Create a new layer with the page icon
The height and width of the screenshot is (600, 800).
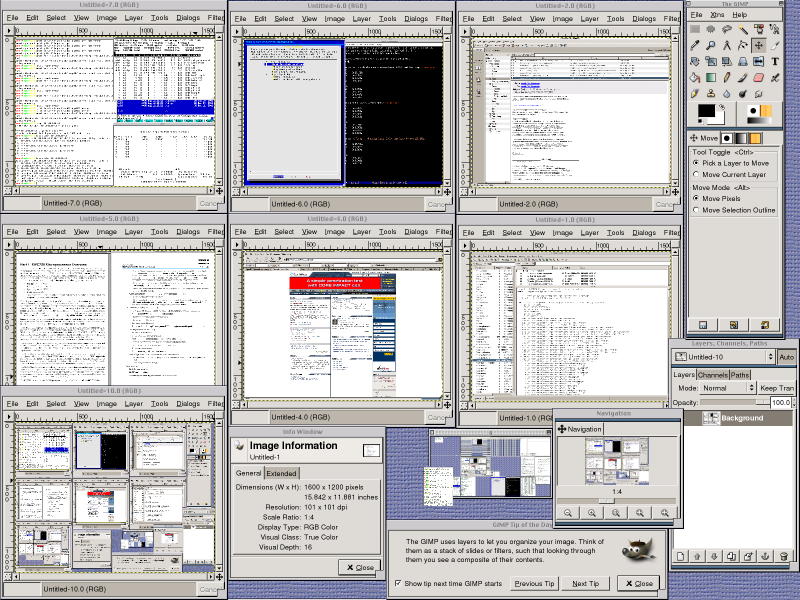[x=680, y=556]
